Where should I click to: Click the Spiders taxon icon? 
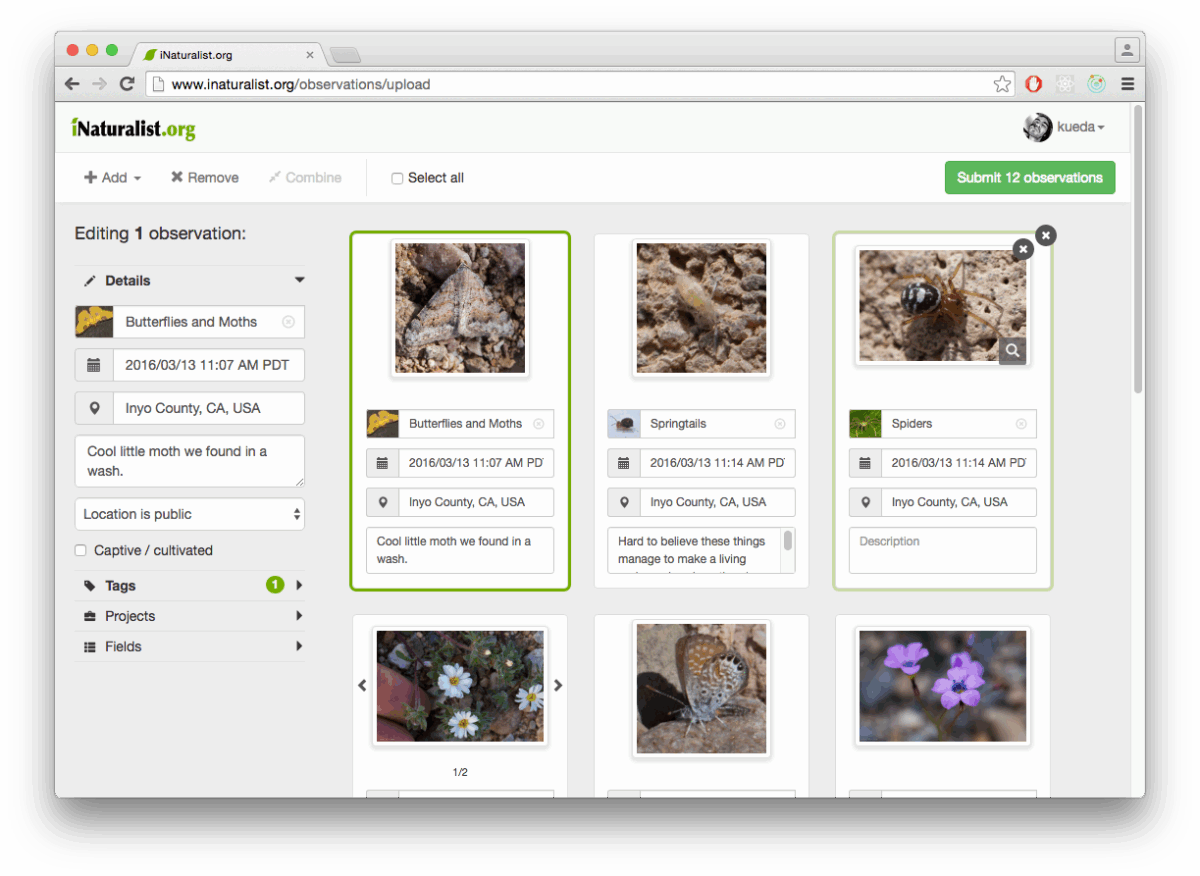tap(865, 423)
